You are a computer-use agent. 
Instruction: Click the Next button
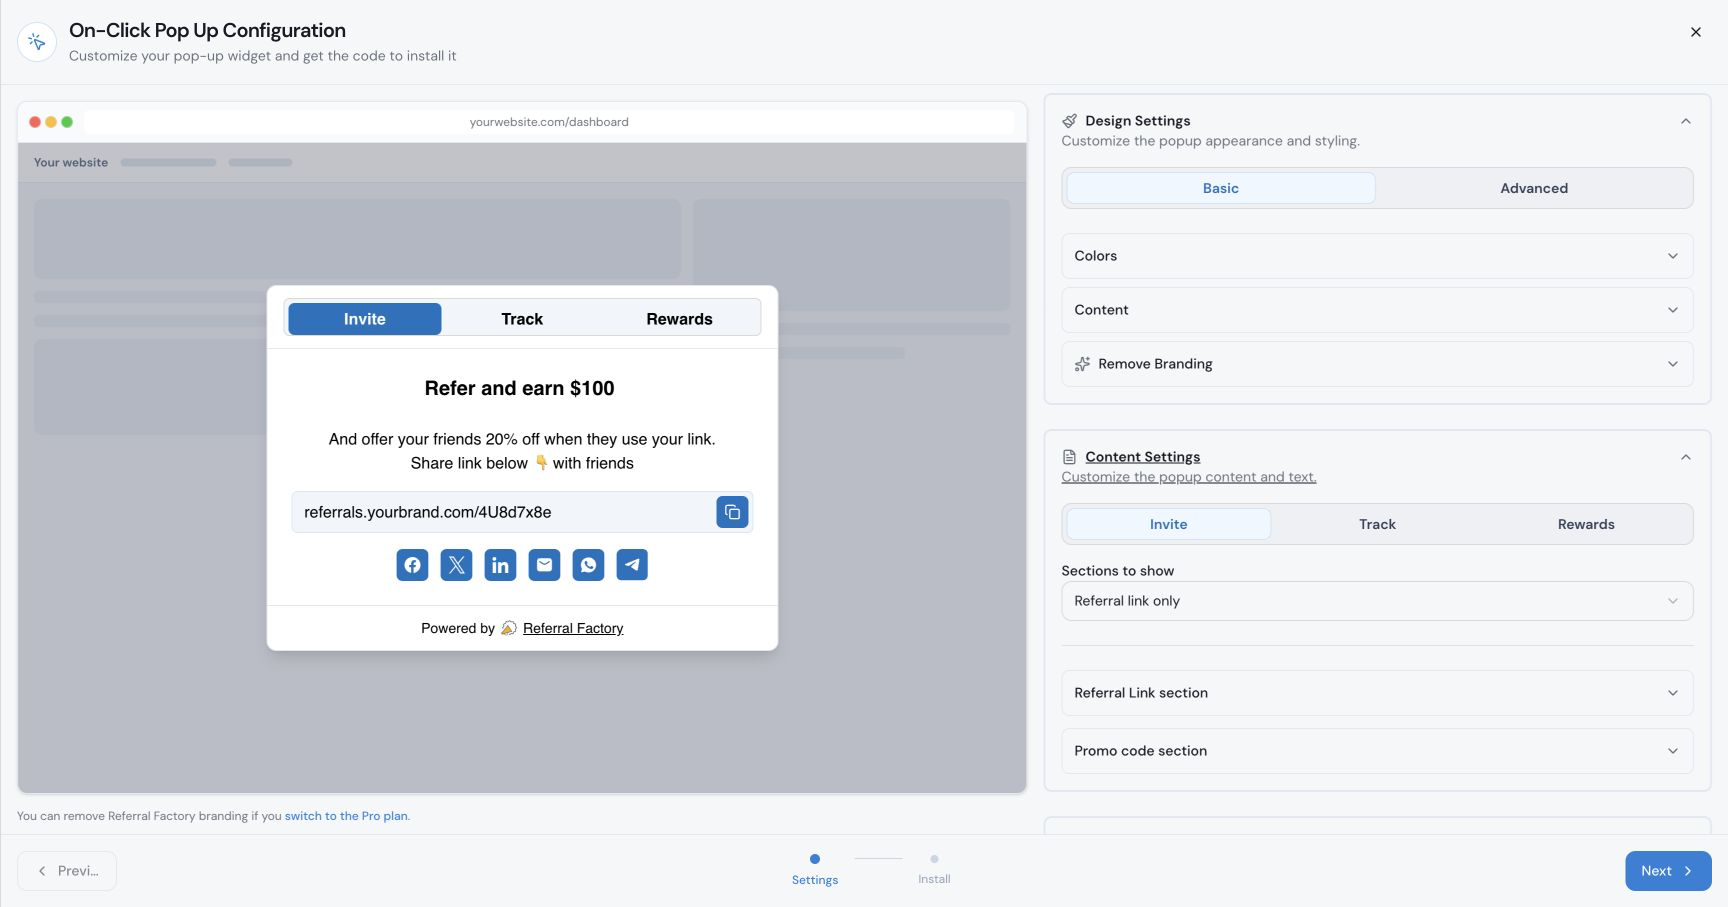click(x=1668, y=871)
